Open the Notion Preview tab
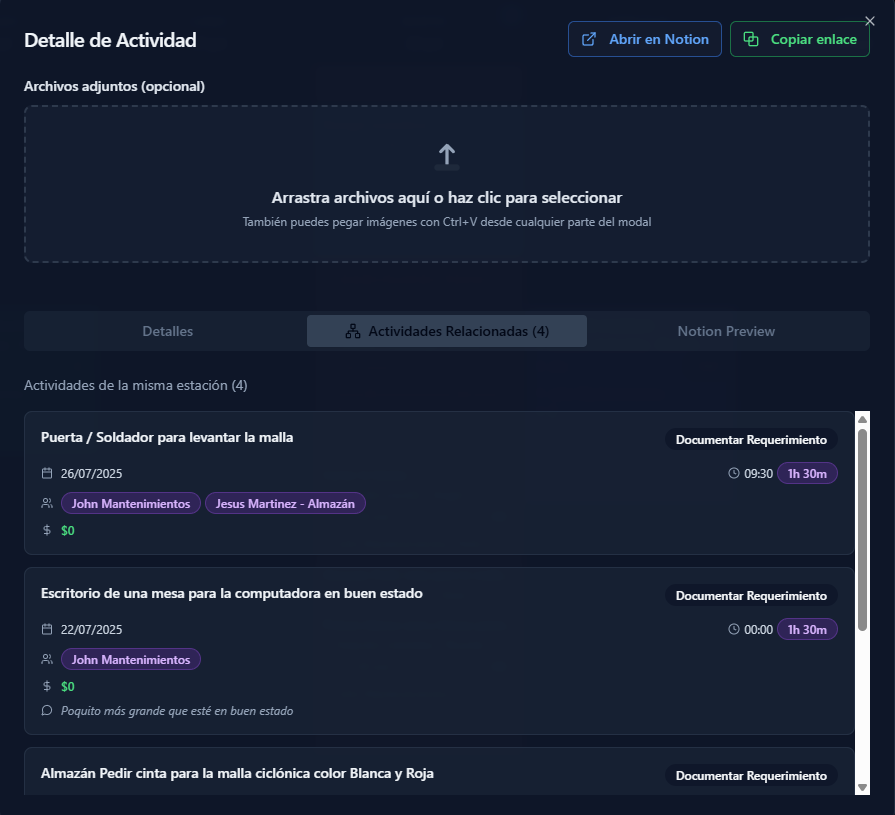The width and height of the screenshot is (895, 815). tap(726, 331)
